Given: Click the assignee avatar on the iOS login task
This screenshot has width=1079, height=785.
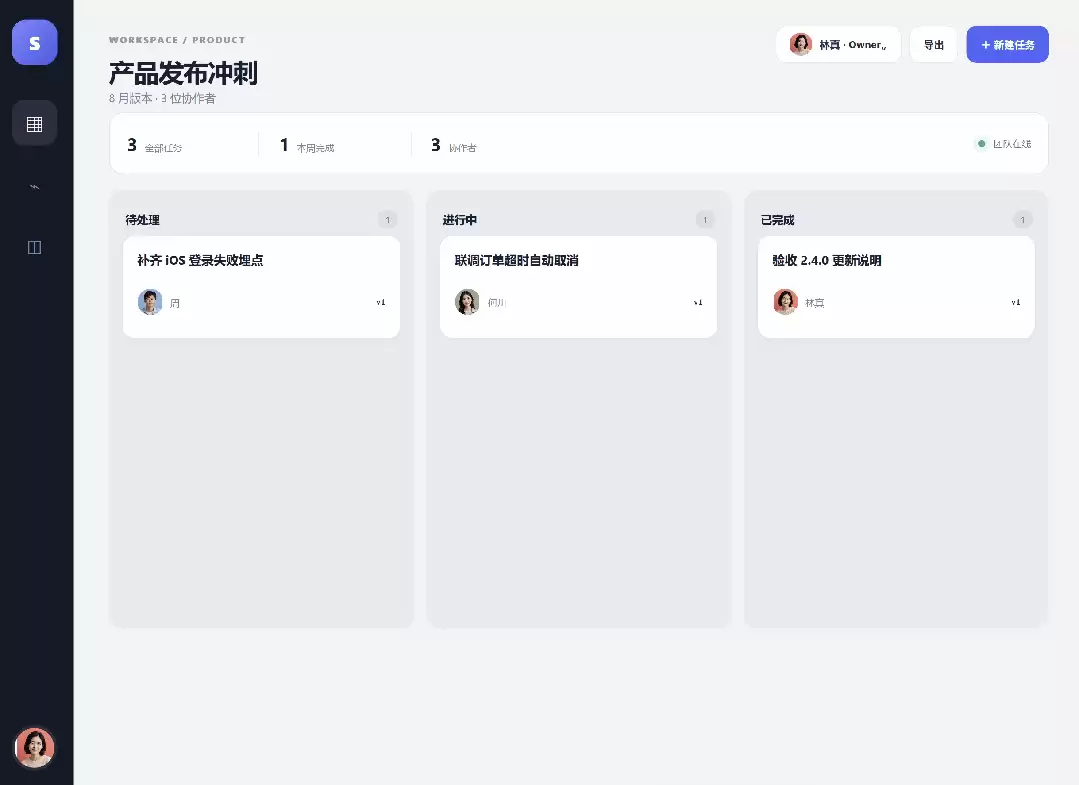Looking at the screenshot, I should click(150, 302).
